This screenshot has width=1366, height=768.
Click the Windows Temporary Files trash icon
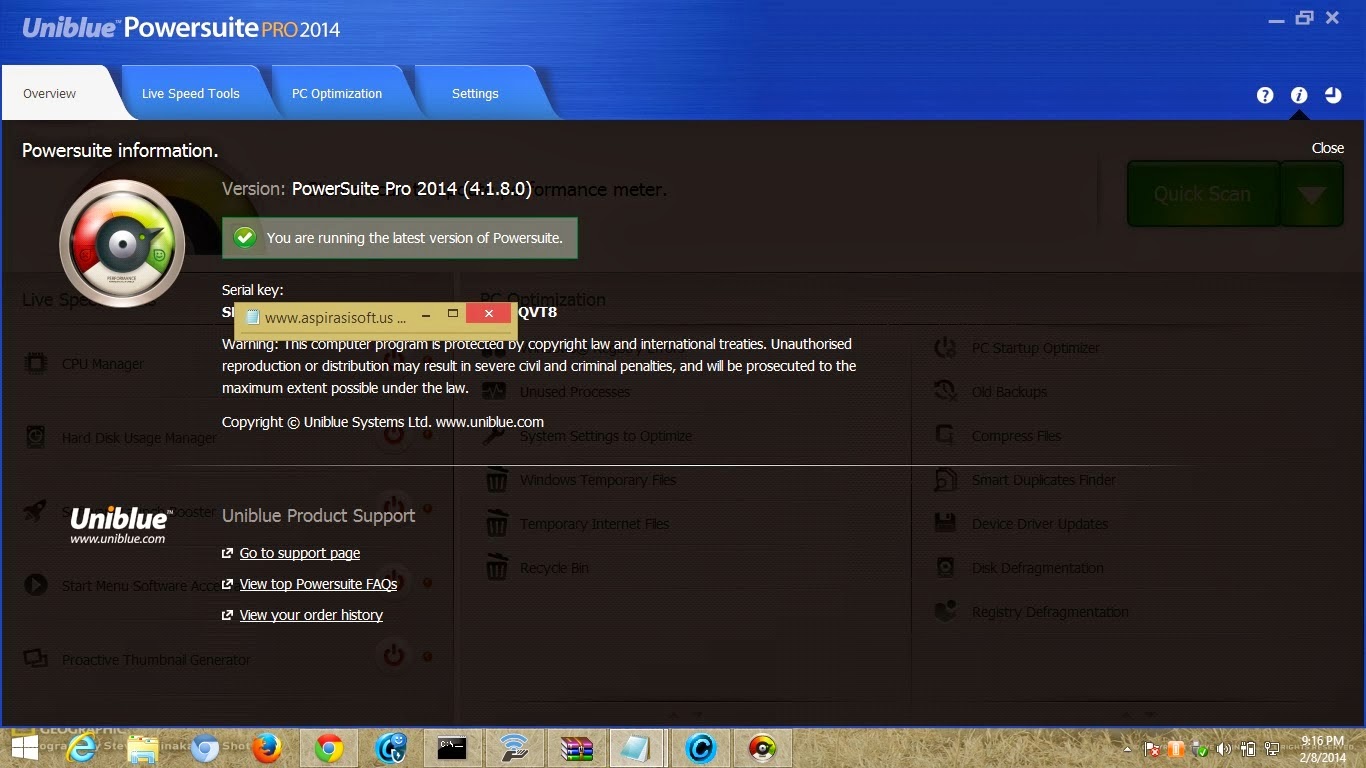coord(497,480)
